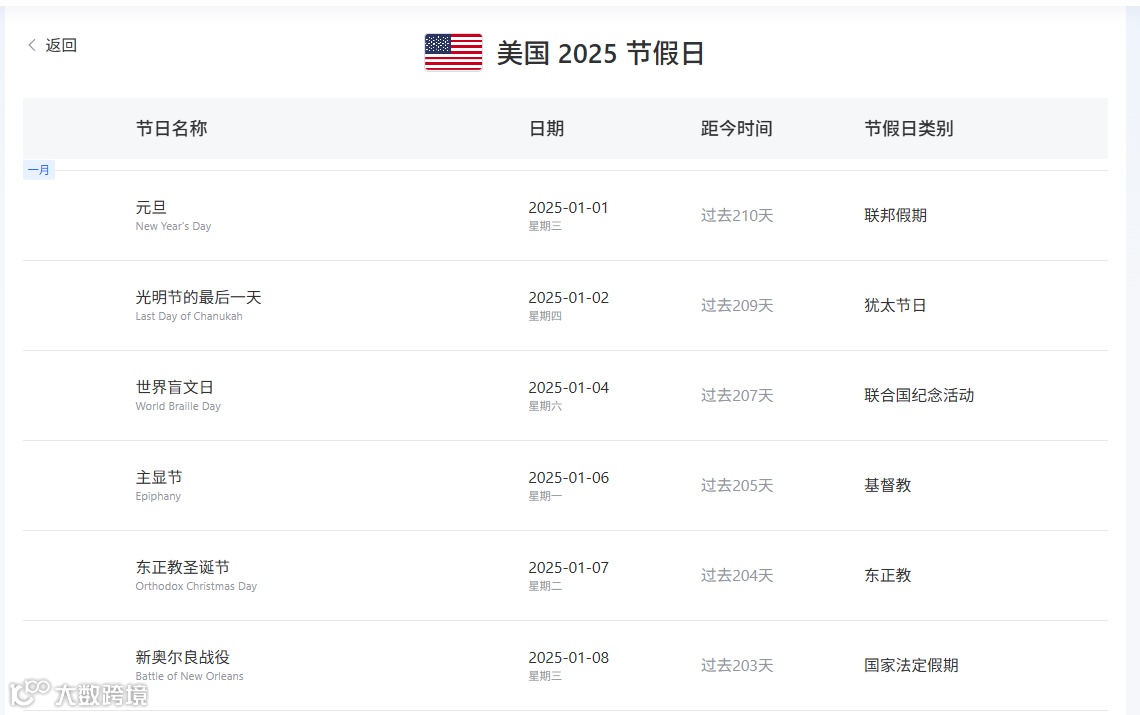Click the 距今时间 column header

[x=736, y=129]
